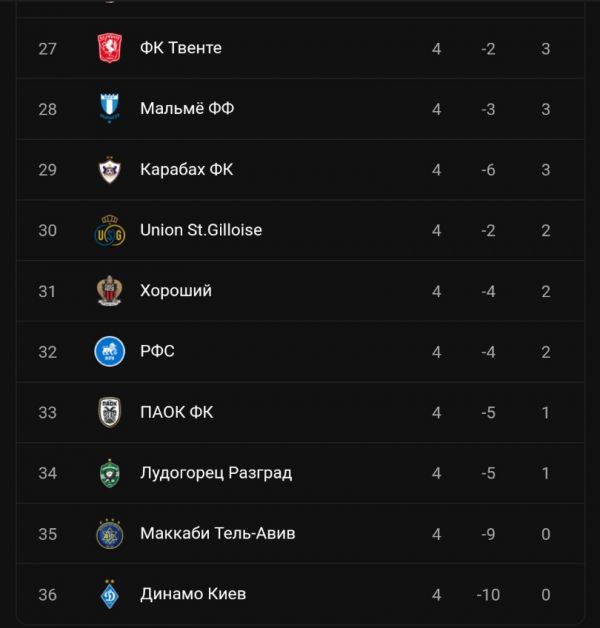Viewport: 600px width, 628px height.
Task: Click the FC Twente club crest
Action: click(x=109, y=48)
